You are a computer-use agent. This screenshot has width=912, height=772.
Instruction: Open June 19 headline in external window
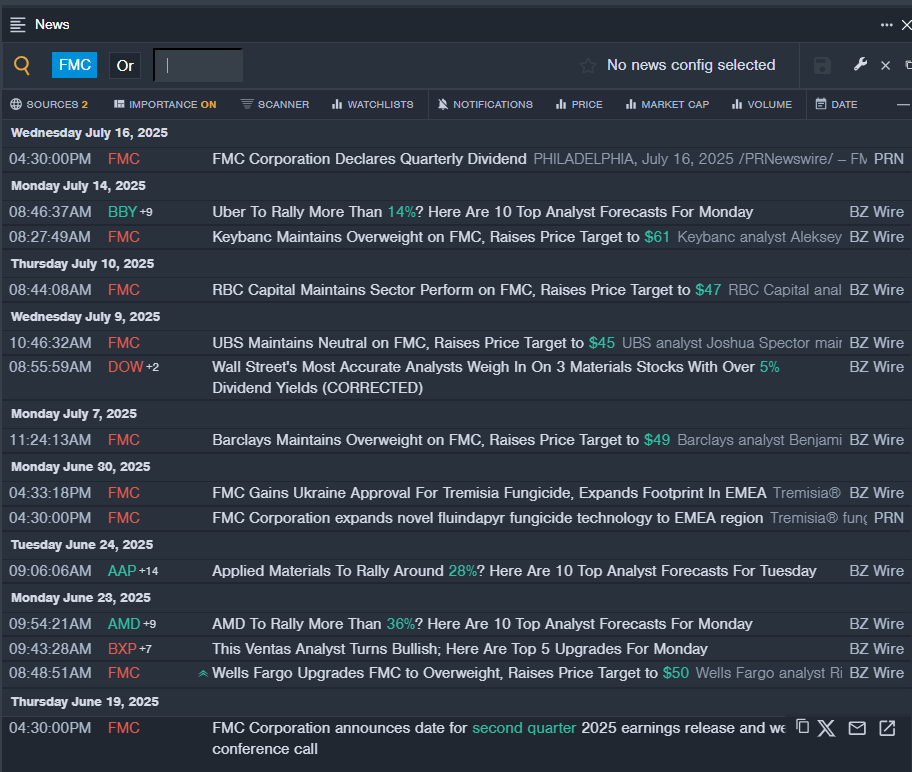coord(887,728)
